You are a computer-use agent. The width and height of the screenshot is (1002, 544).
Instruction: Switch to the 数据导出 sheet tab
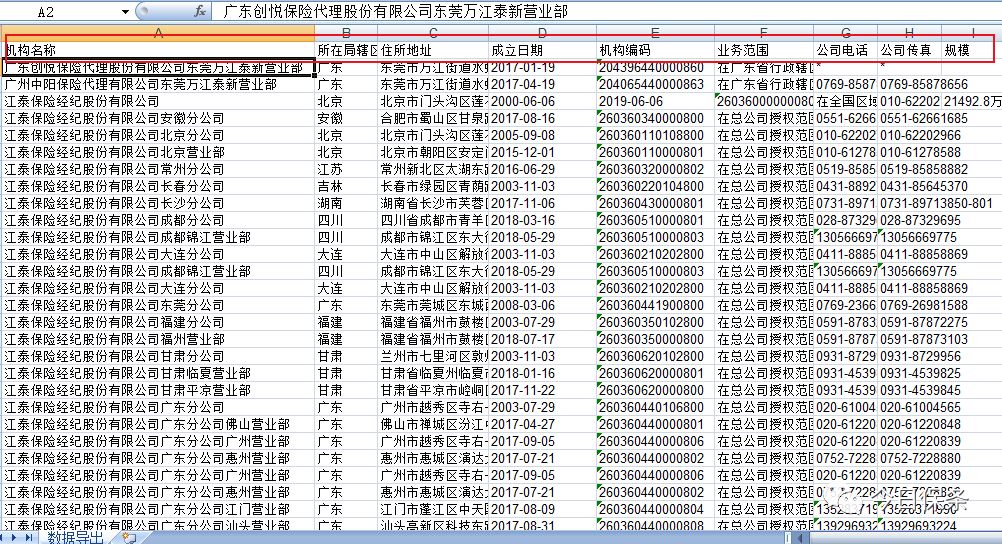click(x=75, y=538)
